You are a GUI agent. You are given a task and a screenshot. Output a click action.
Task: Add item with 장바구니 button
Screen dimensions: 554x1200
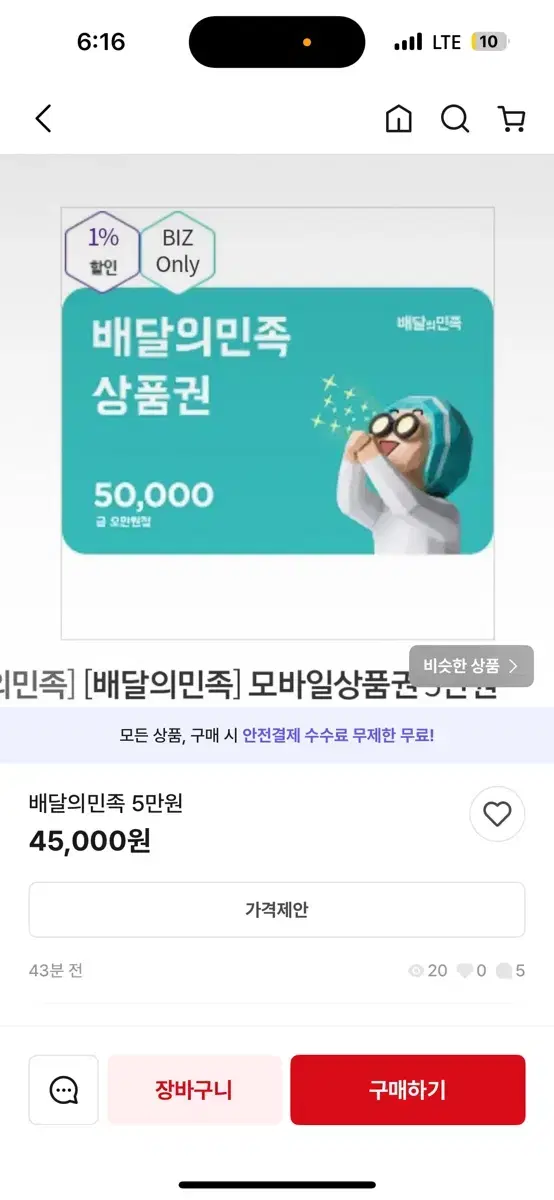click(x=194, y=1090)
